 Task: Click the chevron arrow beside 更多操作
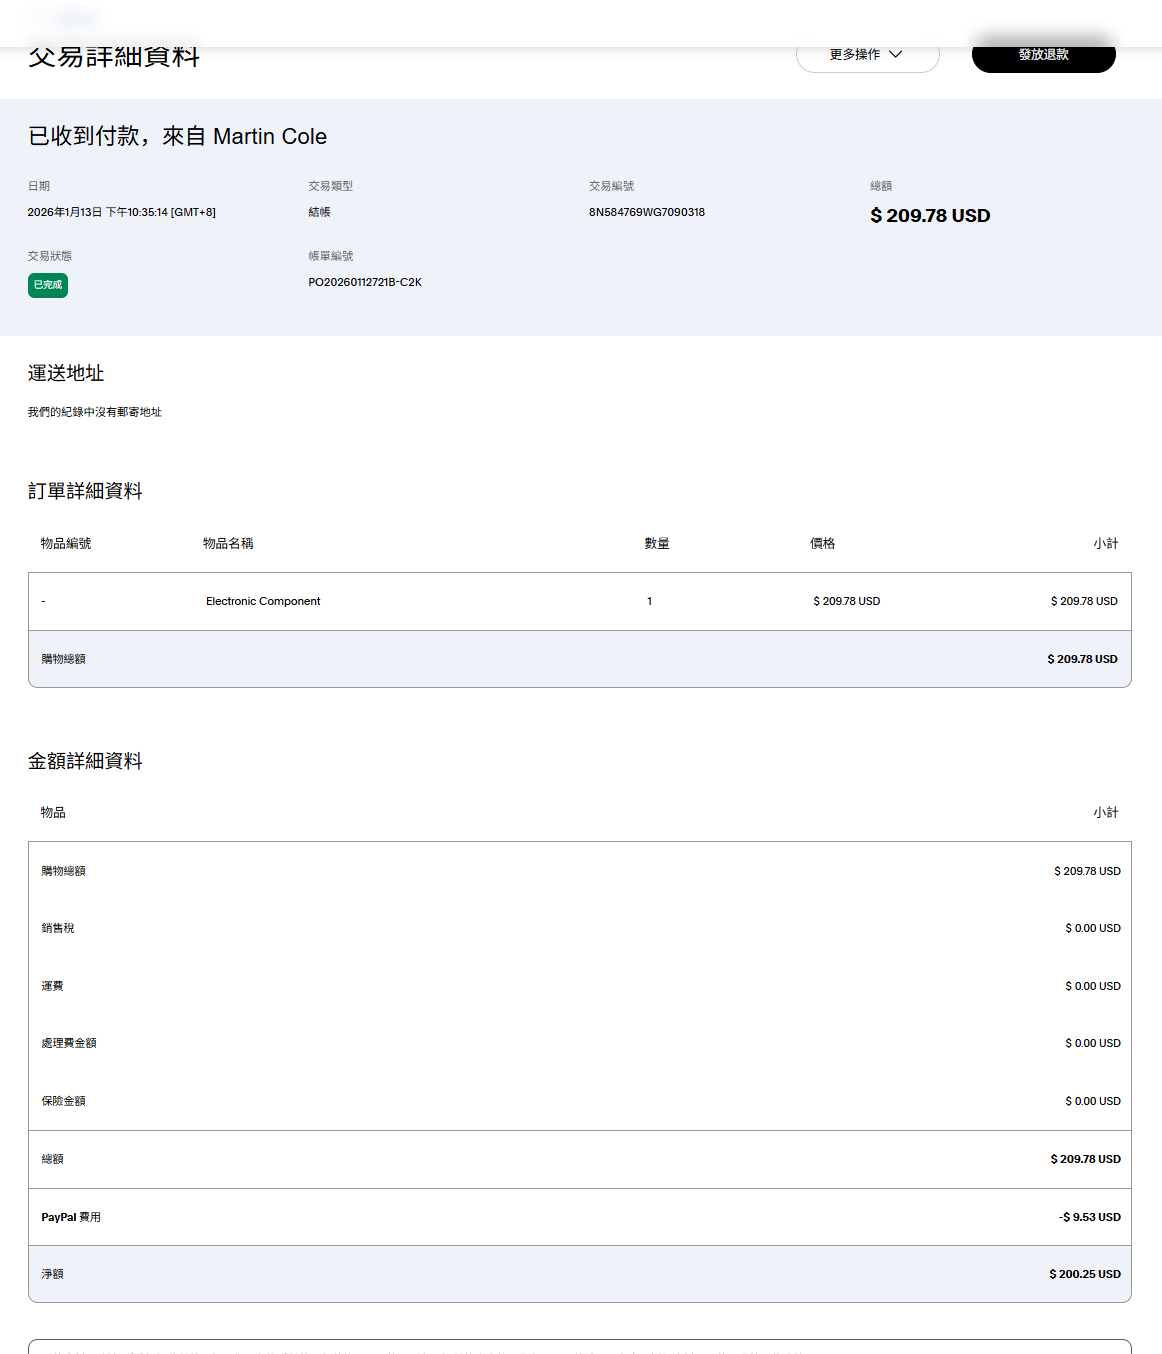[x=896, y=55]
